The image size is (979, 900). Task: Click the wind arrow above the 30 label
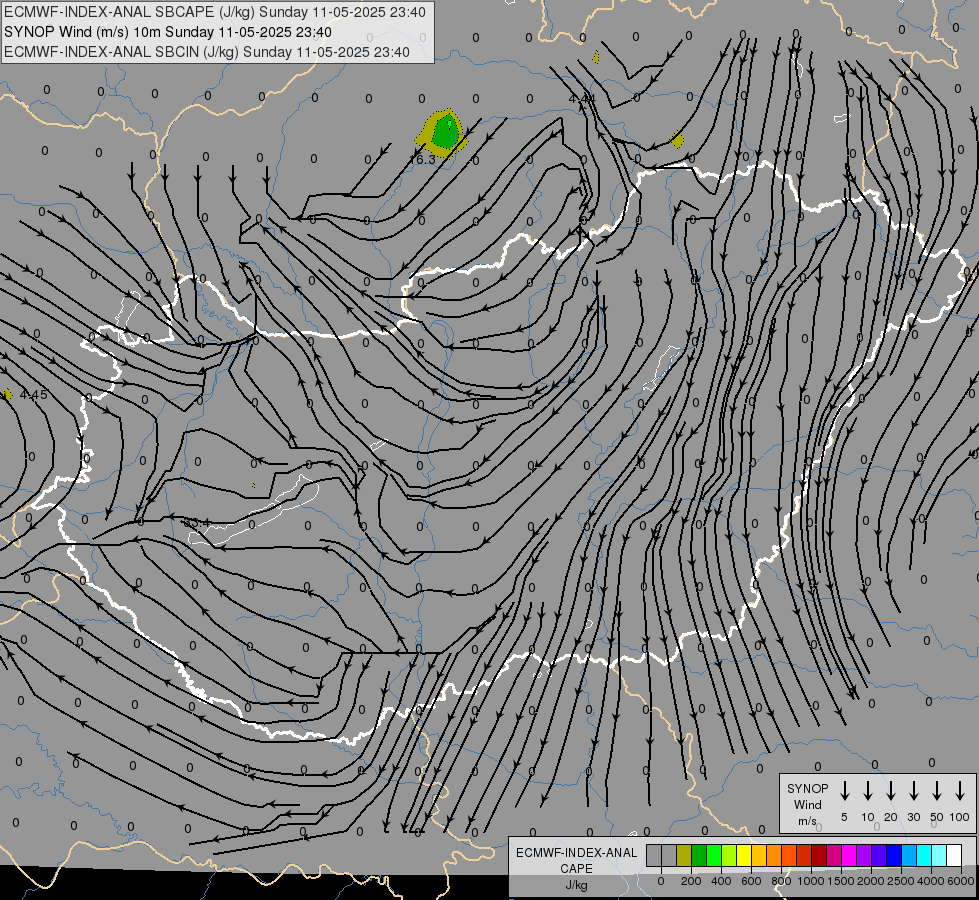[x=913, y=791]
